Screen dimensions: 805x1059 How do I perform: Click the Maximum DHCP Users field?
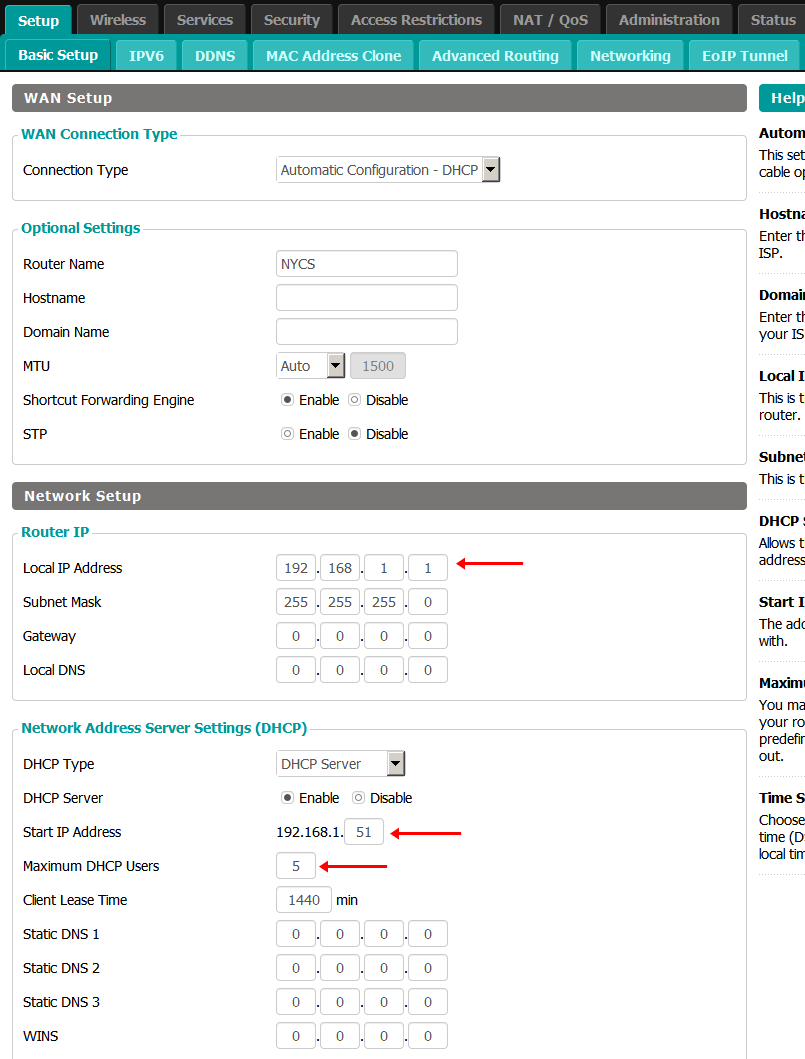click(296, 866)
